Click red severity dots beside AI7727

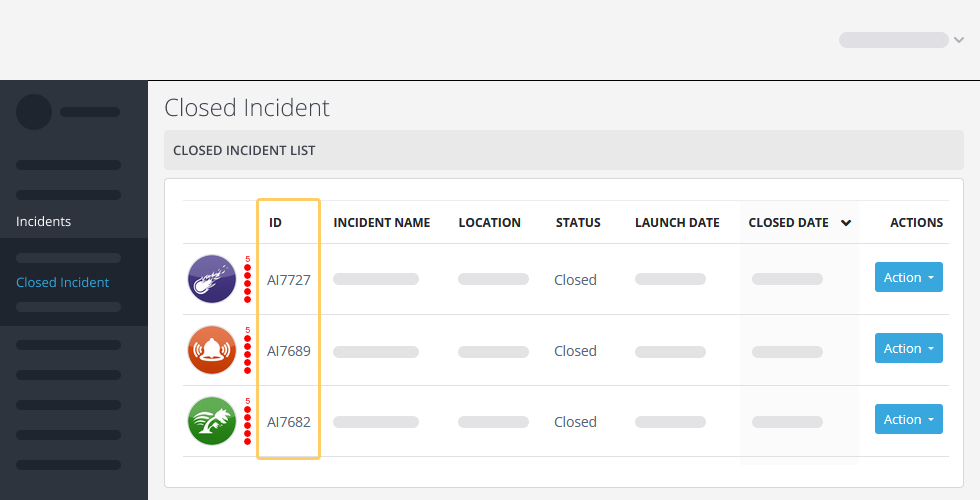coord(248,279)
